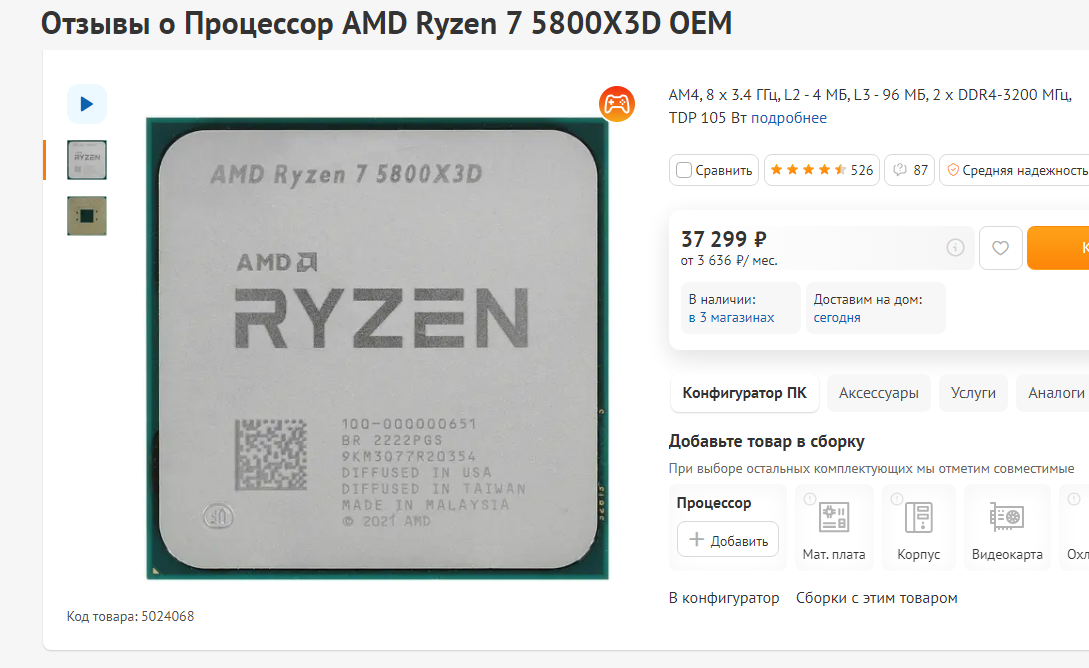Viewport: 1089px width, 668px height.
Task: Switch to Аксессуары tab
Action: tap(879, 393)
